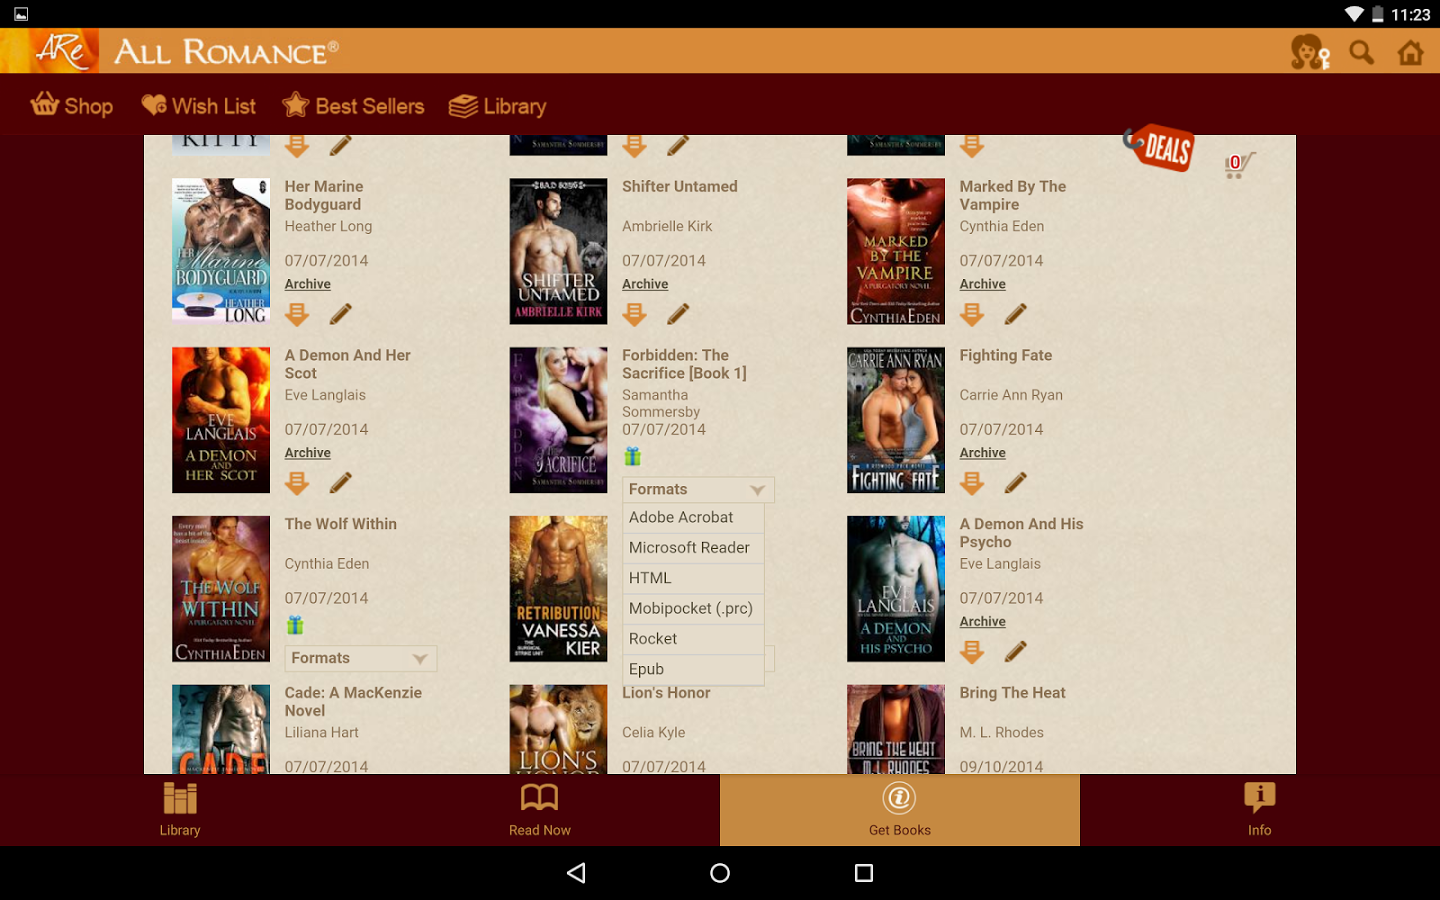The height and width of the screenshot is (900, 1440).
Task: Click gift icon for The Wolf Within
Action: pos(295,625)
